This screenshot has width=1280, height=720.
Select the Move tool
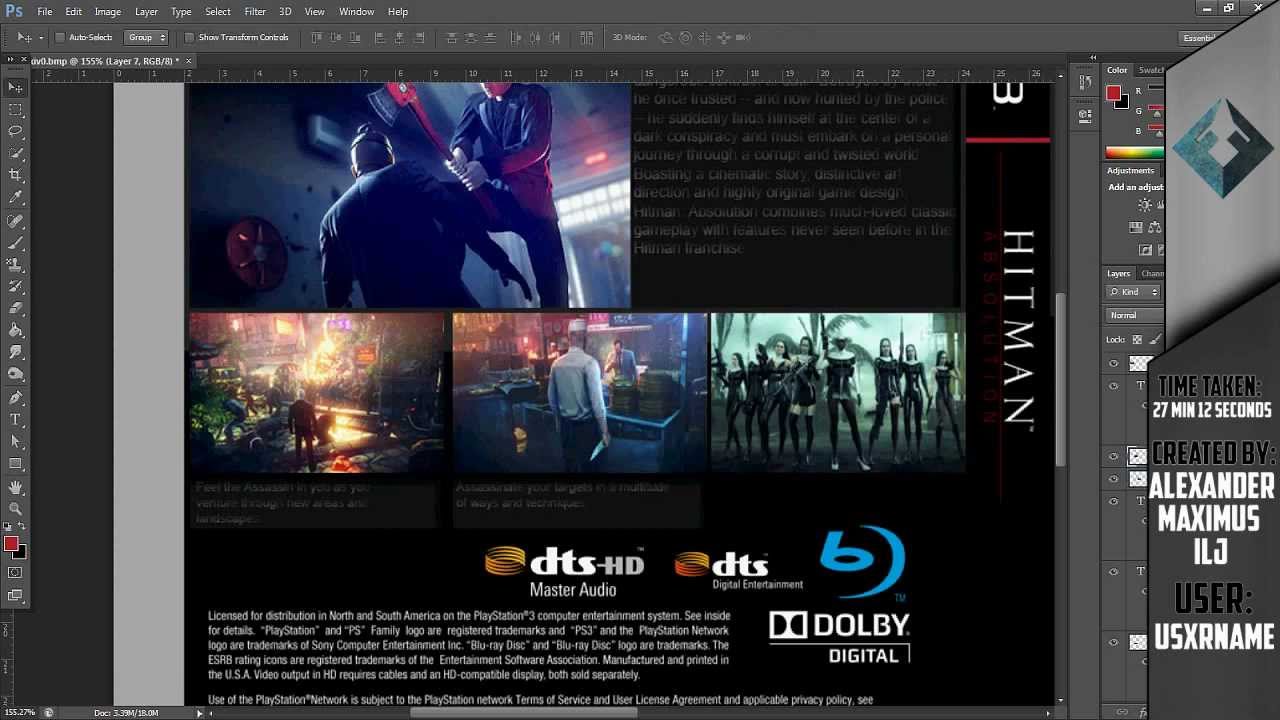(16, 88)
